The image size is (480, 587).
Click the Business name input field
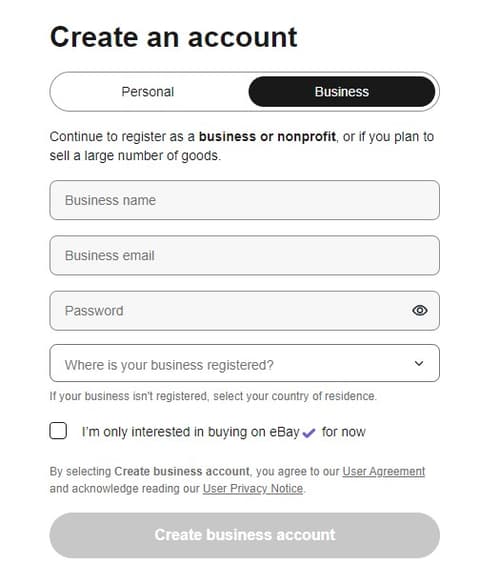[x=244, y=200]
